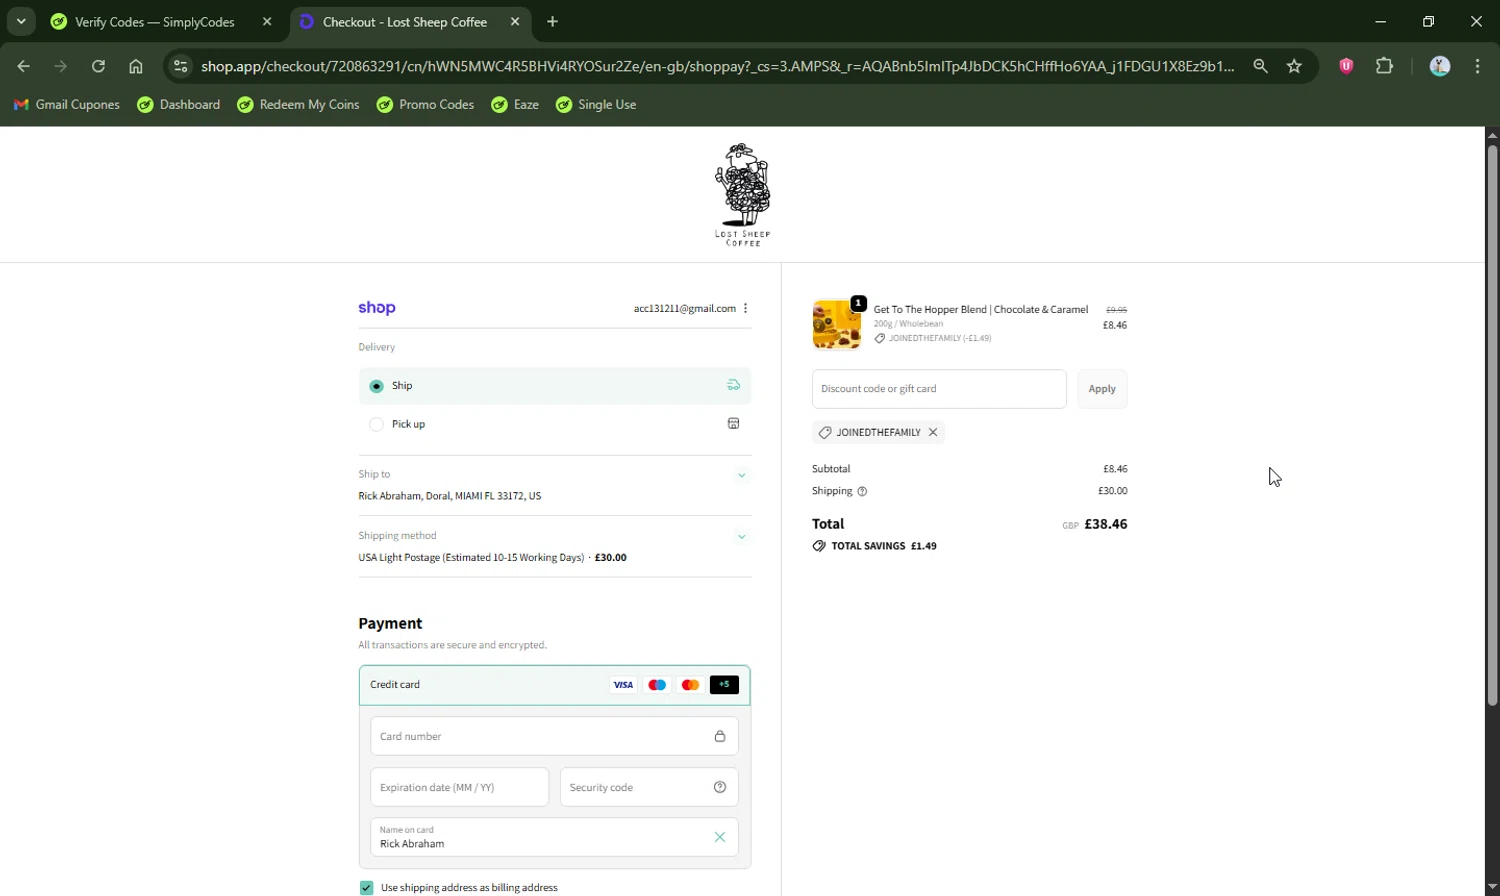Click the Shop logo
This screenshot has height=896, width=1500.
(x=377, y=308)
